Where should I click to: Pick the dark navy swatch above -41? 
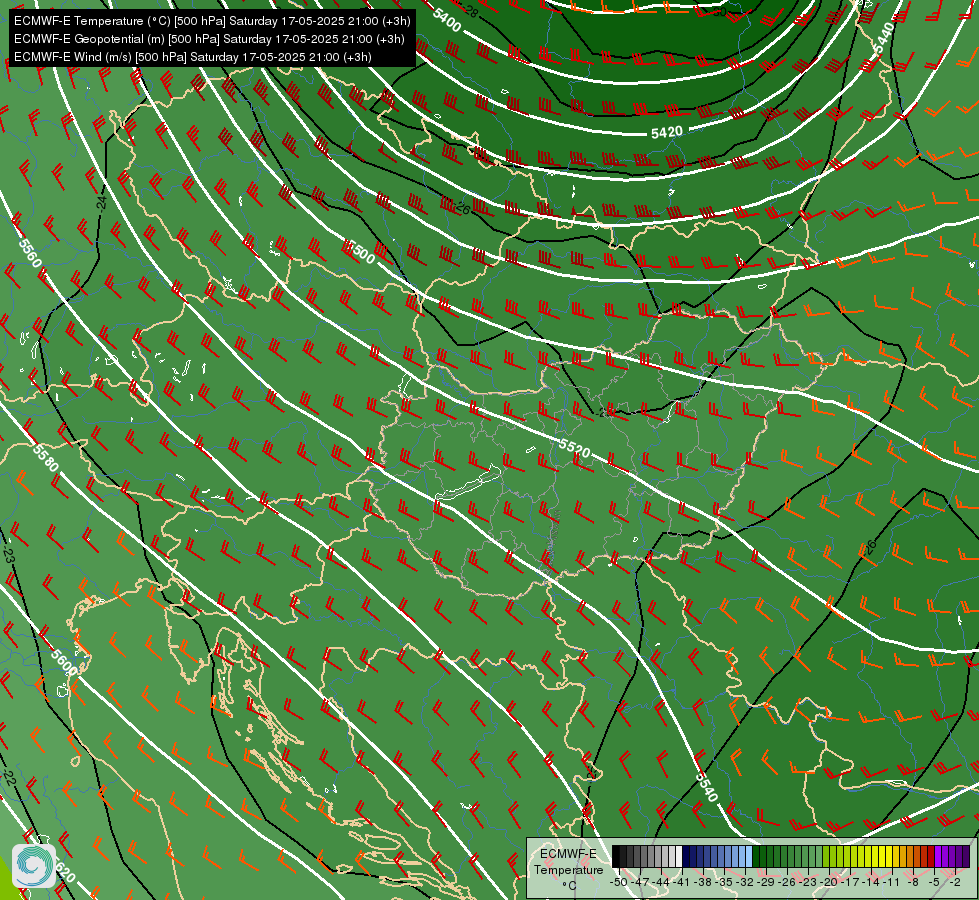[x=686, y=856]
